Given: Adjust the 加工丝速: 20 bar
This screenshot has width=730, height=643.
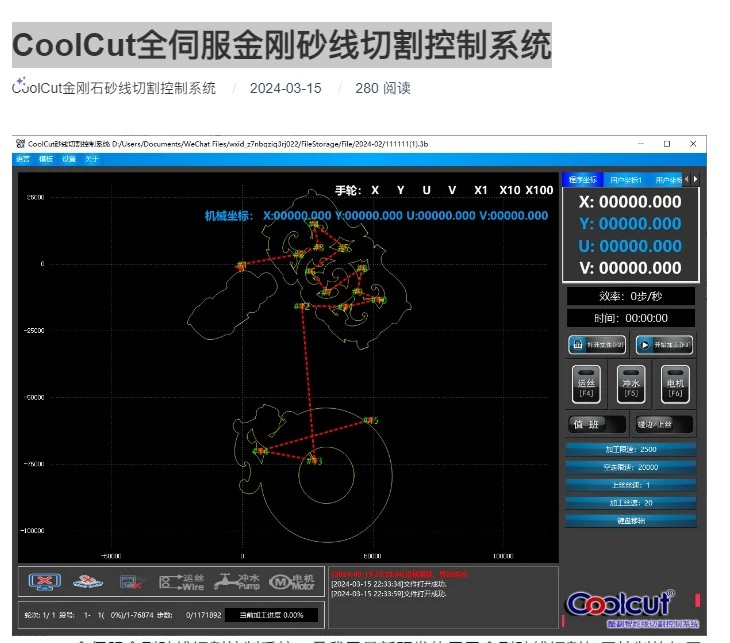Looking at the screenshot, I should 631,503.
